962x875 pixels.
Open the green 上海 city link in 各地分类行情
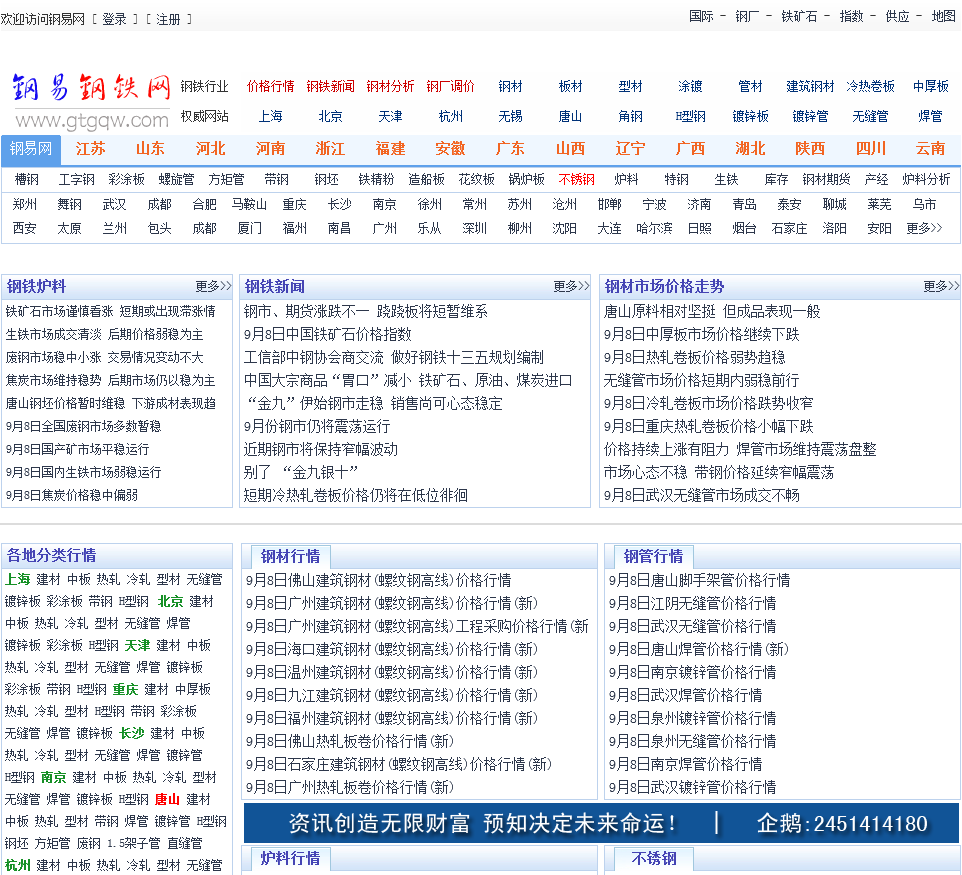(17, 579)
